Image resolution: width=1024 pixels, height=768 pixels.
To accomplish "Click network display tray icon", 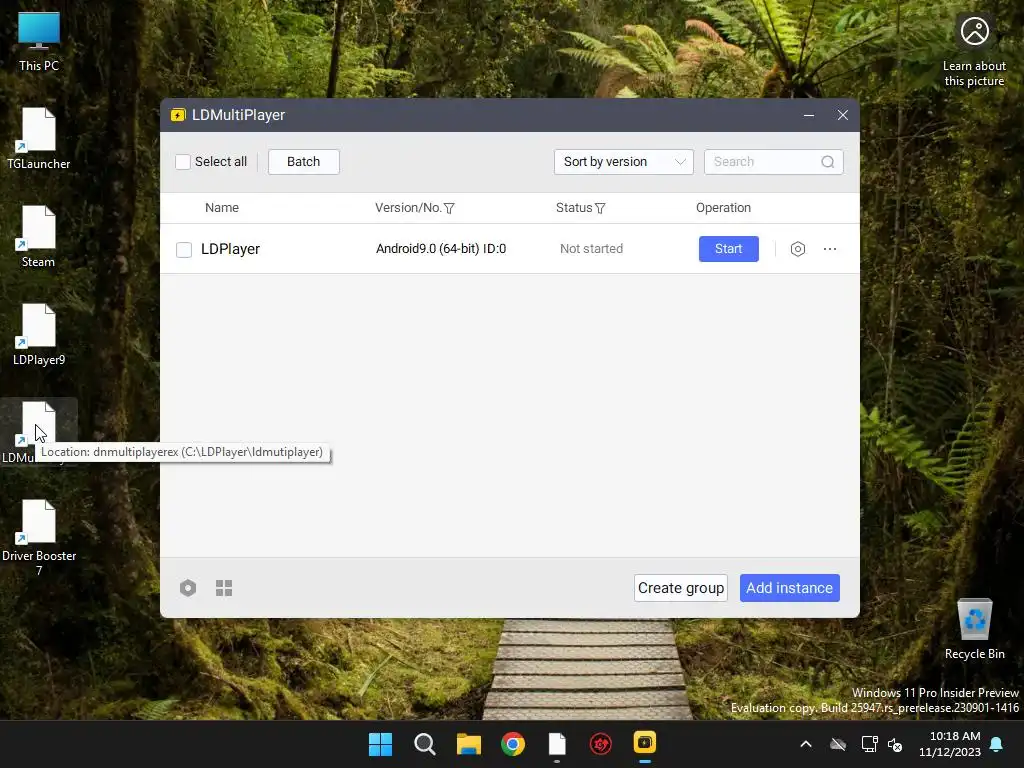I will tap(869, 744).
